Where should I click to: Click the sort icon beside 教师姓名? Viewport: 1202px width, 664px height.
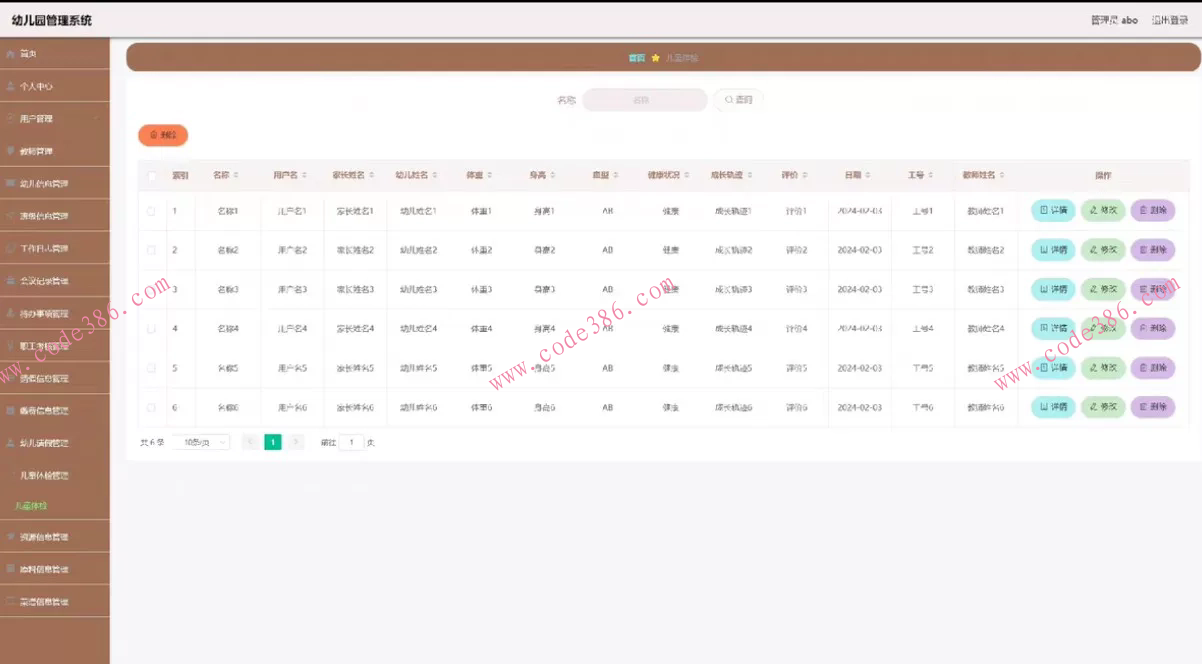pyautogui.click(x=1003, y=175)
